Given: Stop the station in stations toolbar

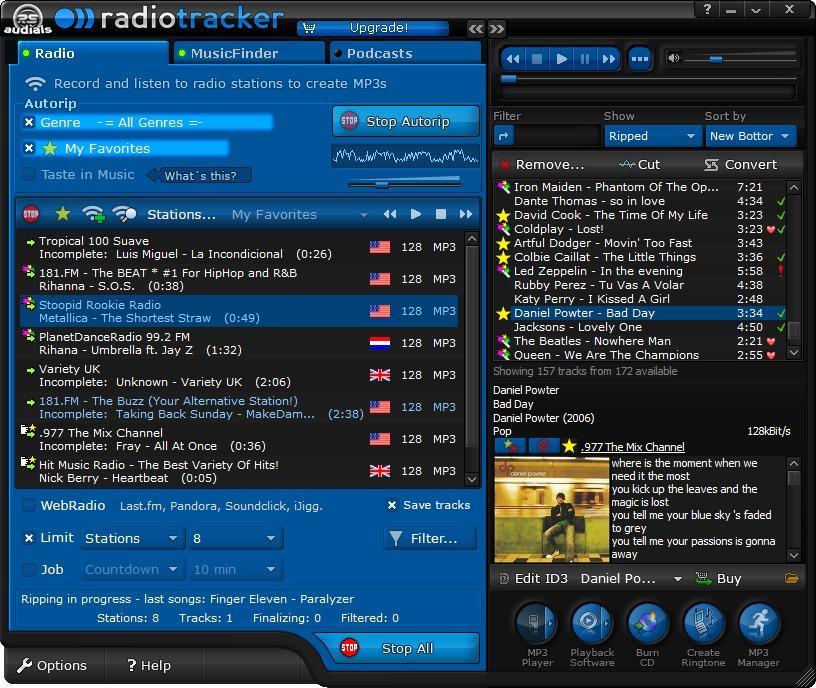Looking at the screenshot, I should tap(440, 214).
